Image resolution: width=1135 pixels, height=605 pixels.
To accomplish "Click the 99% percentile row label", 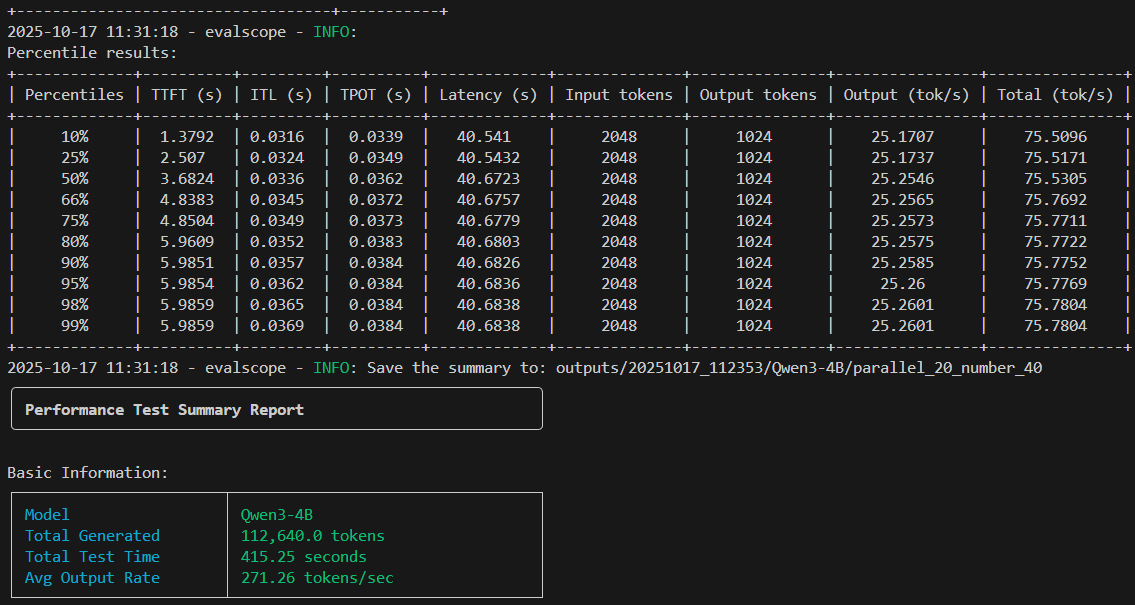I will click(75, 326).
